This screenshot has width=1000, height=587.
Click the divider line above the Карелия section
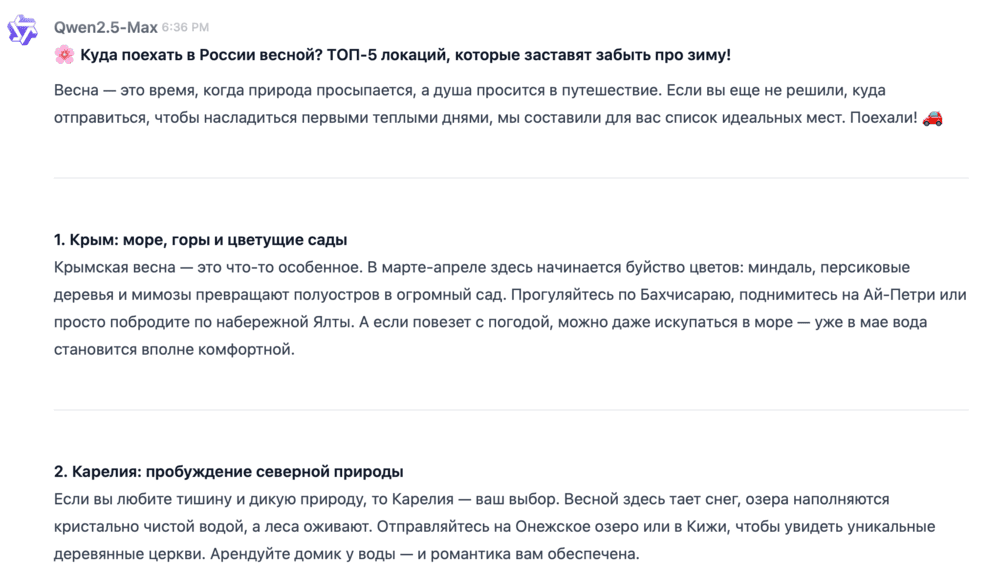point(510,410)
